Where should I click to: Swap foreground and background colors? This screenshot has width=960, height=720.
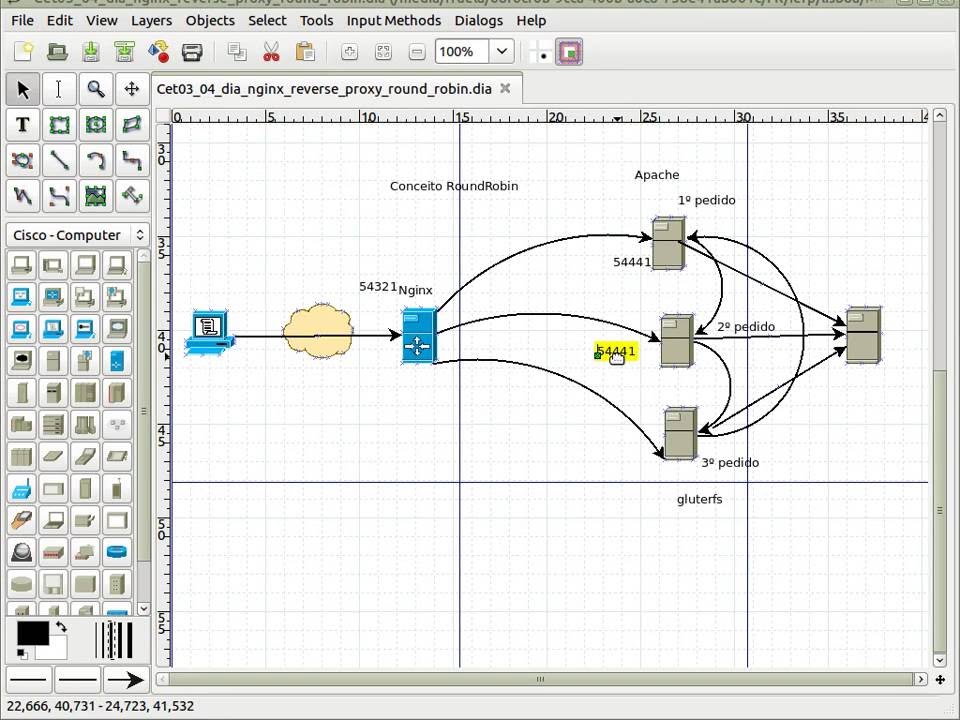[61, 626]
